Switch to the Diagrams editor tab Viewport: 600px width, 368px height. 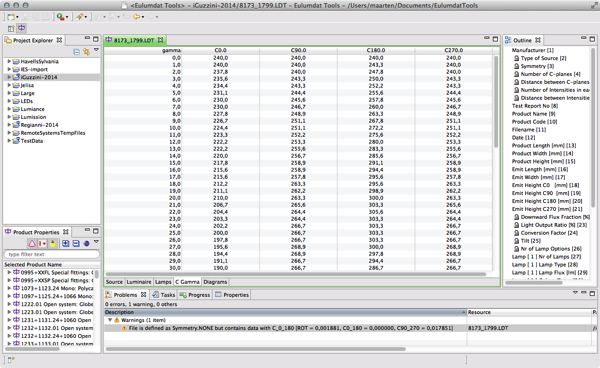pyautogui.click(x=215, y=282)
